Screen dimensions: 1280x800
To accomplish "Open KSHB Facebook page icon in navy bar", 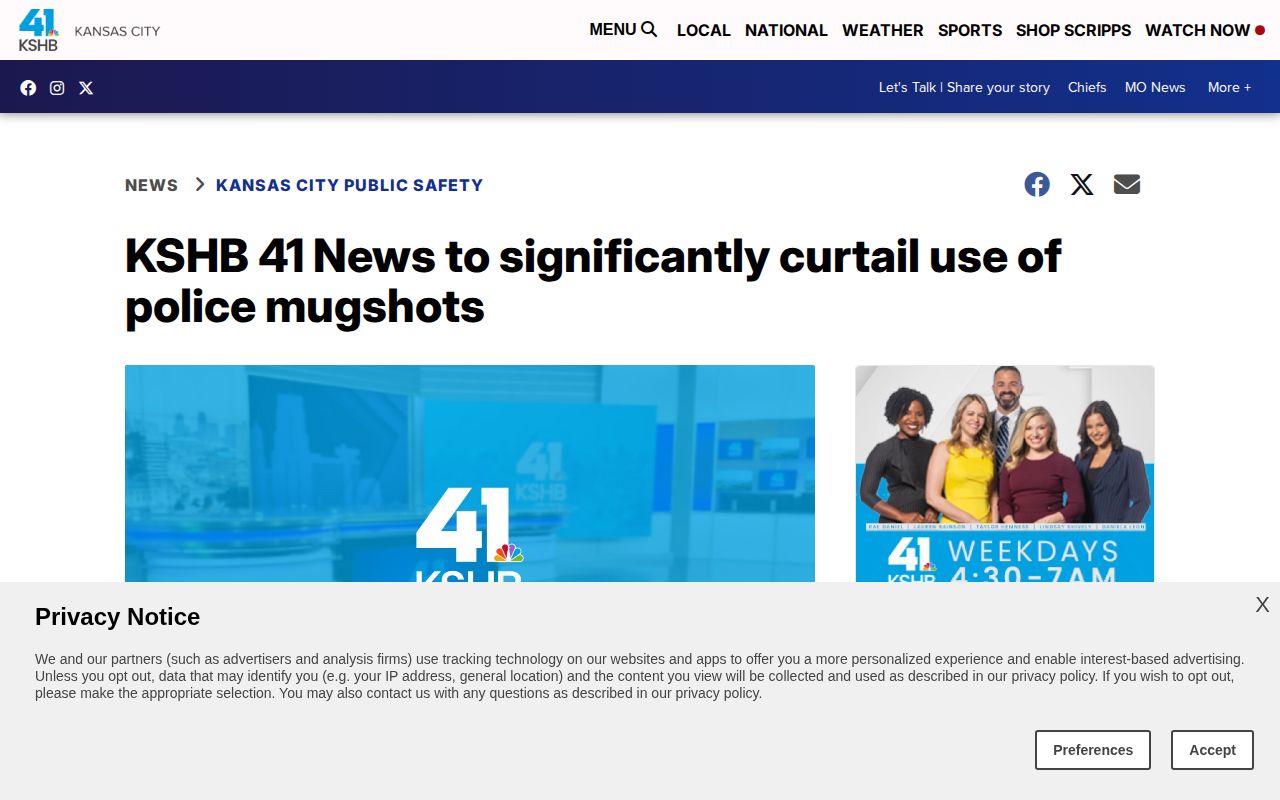I will coord(28,88).
